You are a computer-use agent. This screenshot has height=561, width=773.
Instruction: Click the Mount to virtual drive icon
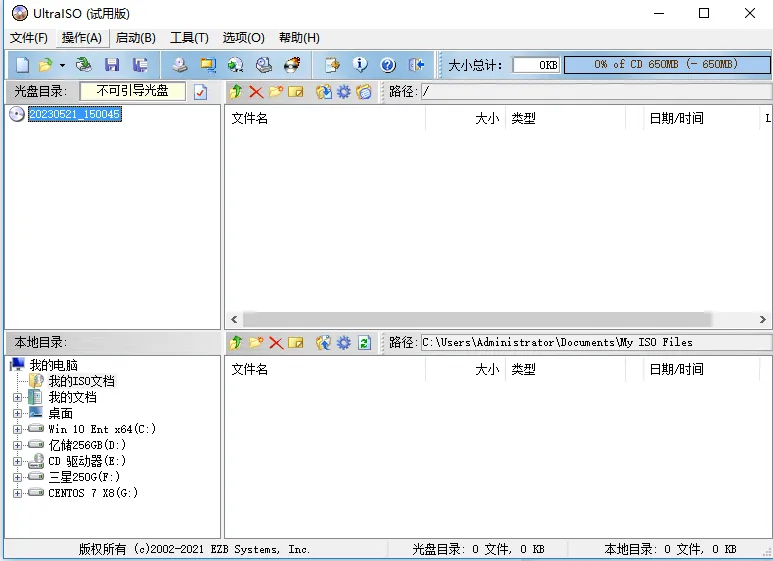[x=264, y=65]
